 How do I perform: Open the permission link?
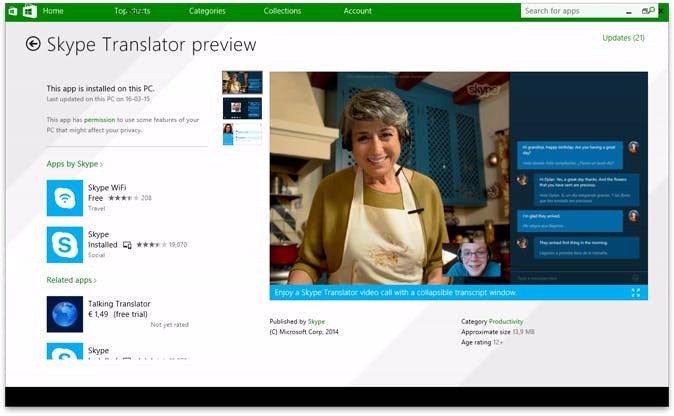pos(99,120)
